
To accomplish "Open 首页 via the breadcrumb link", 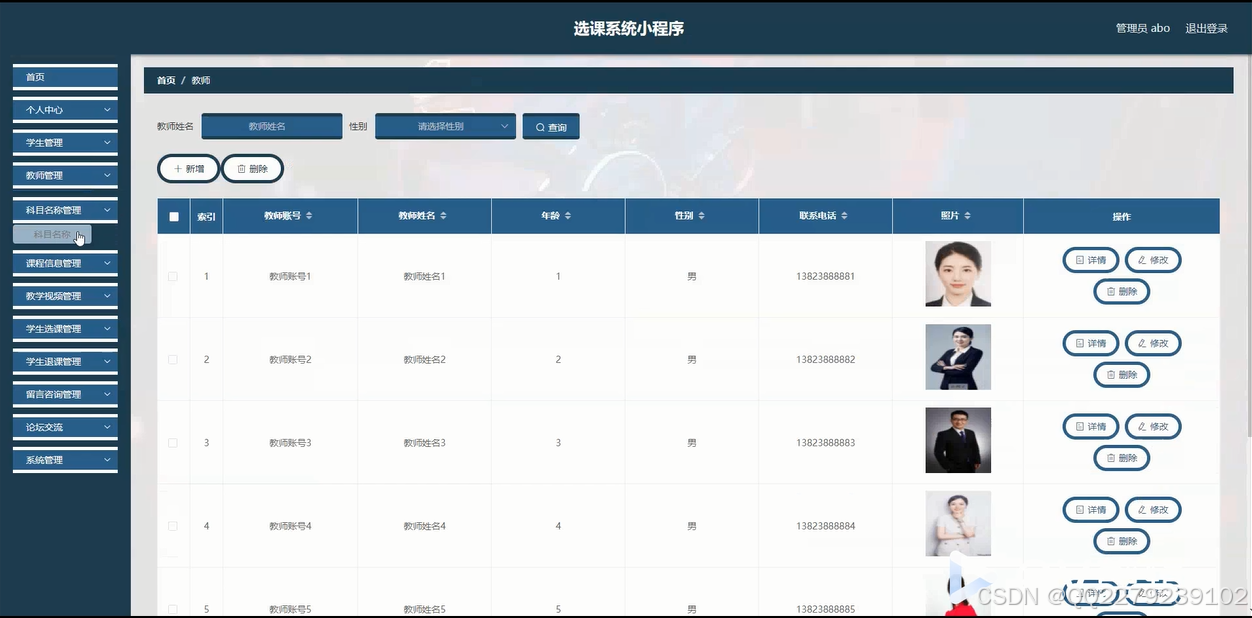I will pos(166,80).
